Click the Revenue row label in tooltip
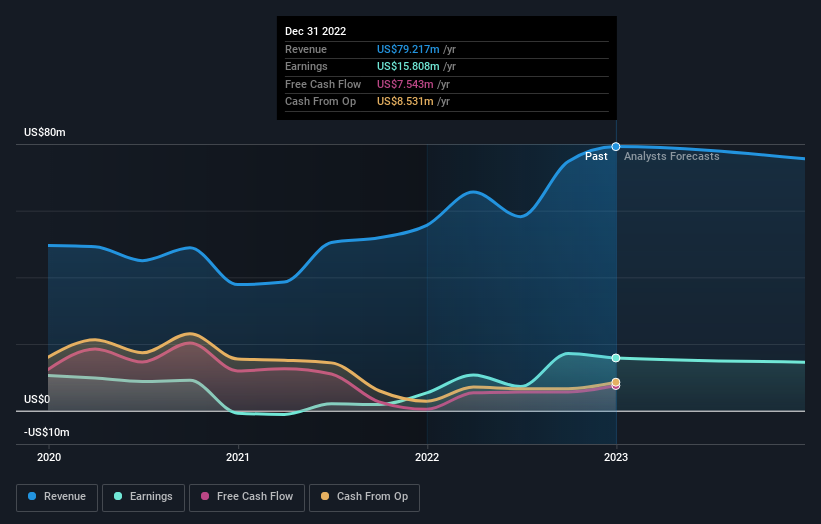 (x=306, y=49)
